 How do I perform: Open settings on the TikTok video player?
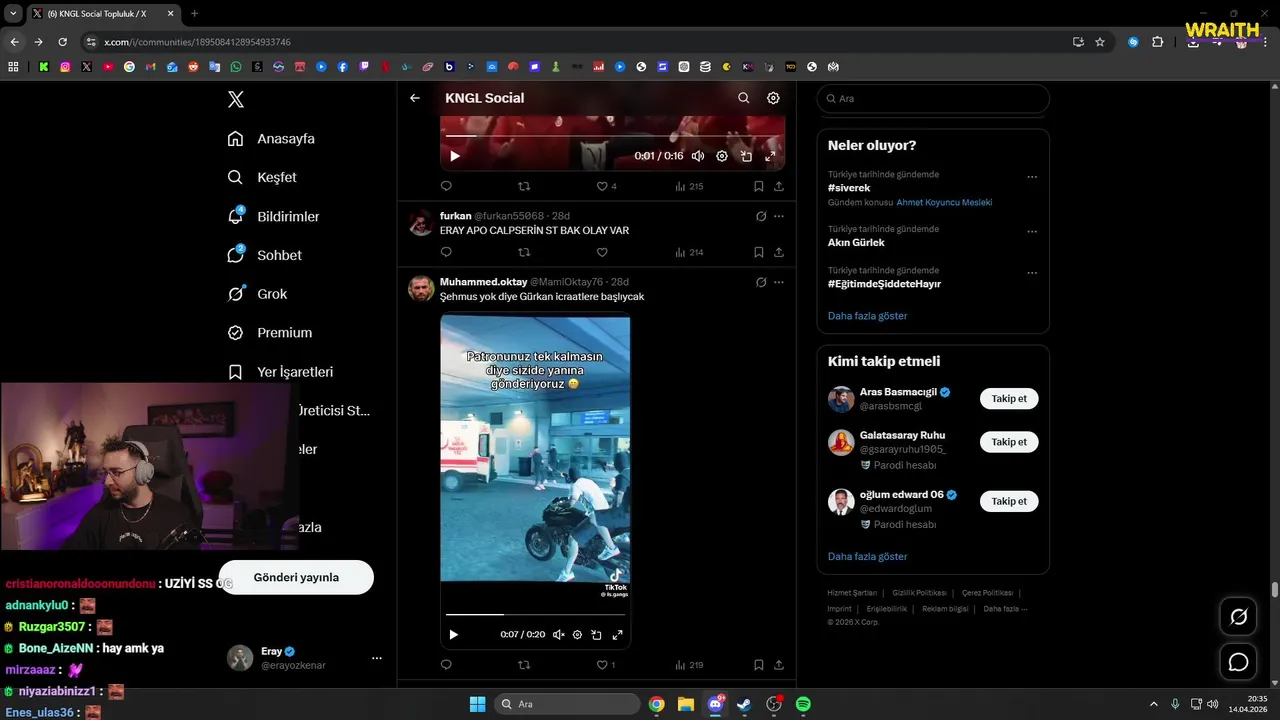[577, 635]
